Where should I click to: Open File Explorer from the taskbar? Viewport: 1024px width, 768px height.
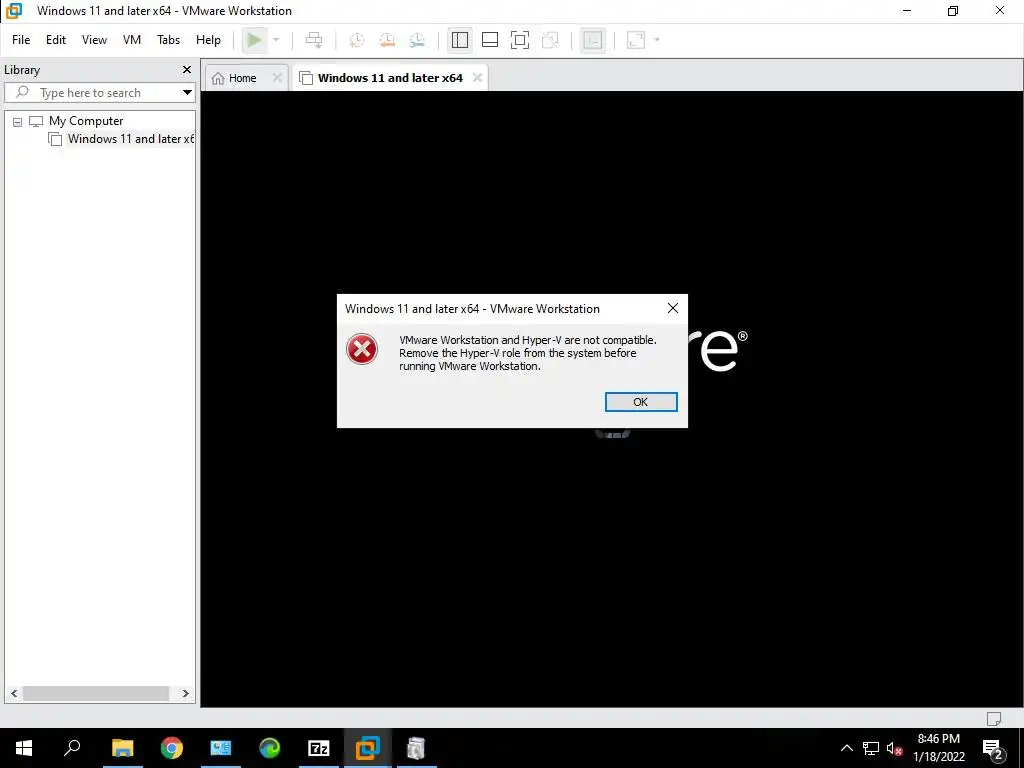[123, 748]
